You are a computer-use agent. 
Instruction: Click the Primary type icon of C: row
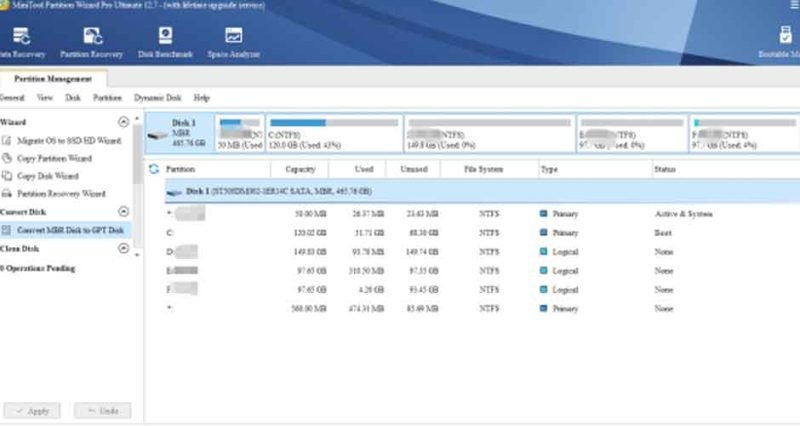543,233
